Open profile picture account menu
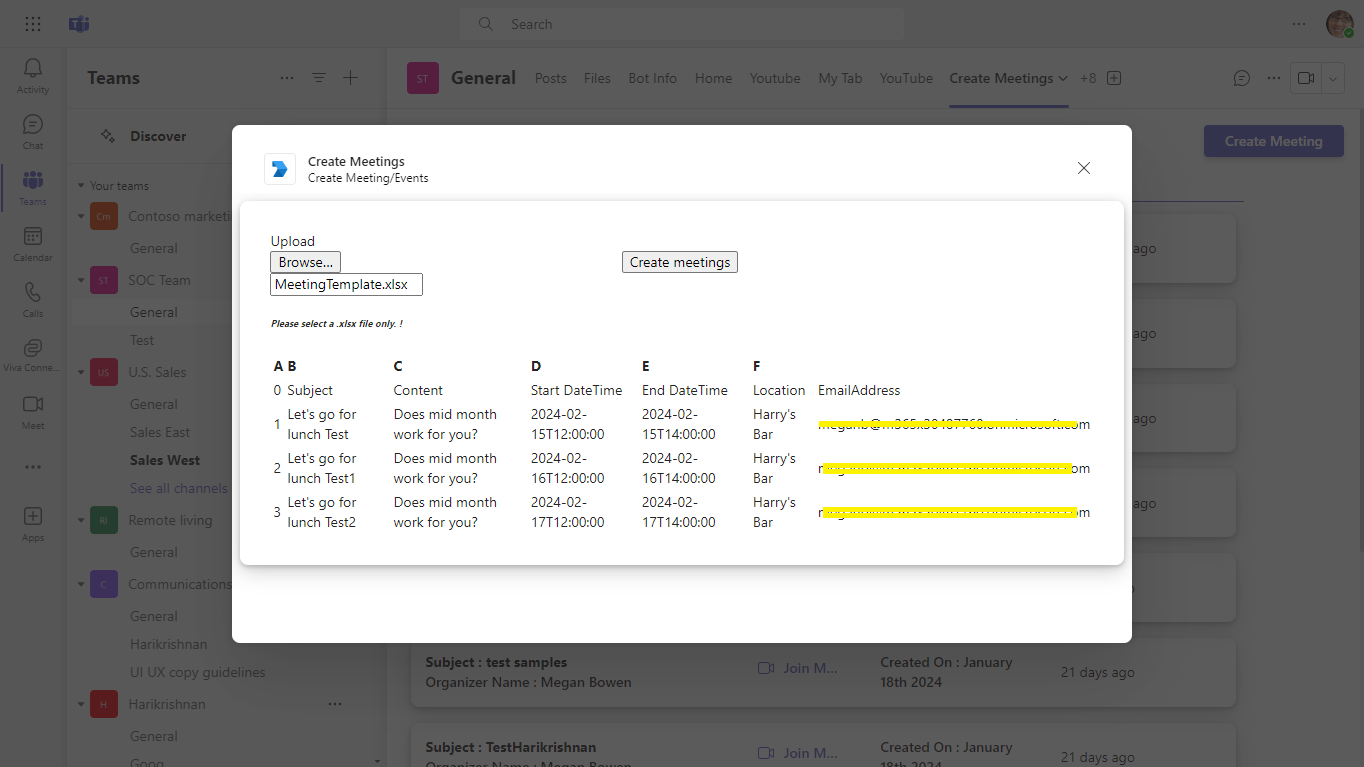Screen dimensions: 1364x767 click(x=1340, y=24)
